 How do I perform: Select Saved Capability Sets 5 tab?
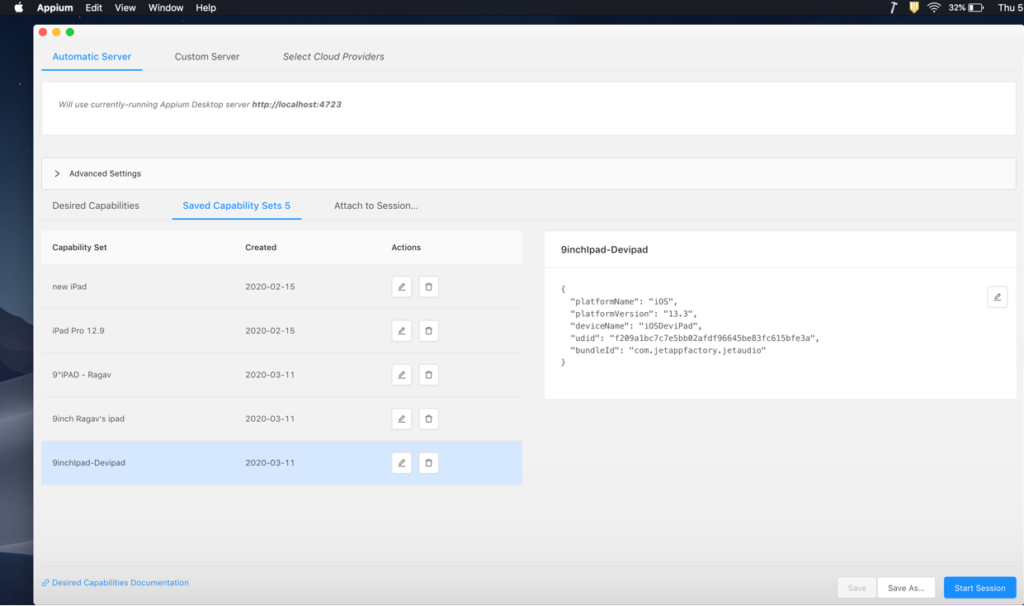pyautogui.click(x=236, y=206)
